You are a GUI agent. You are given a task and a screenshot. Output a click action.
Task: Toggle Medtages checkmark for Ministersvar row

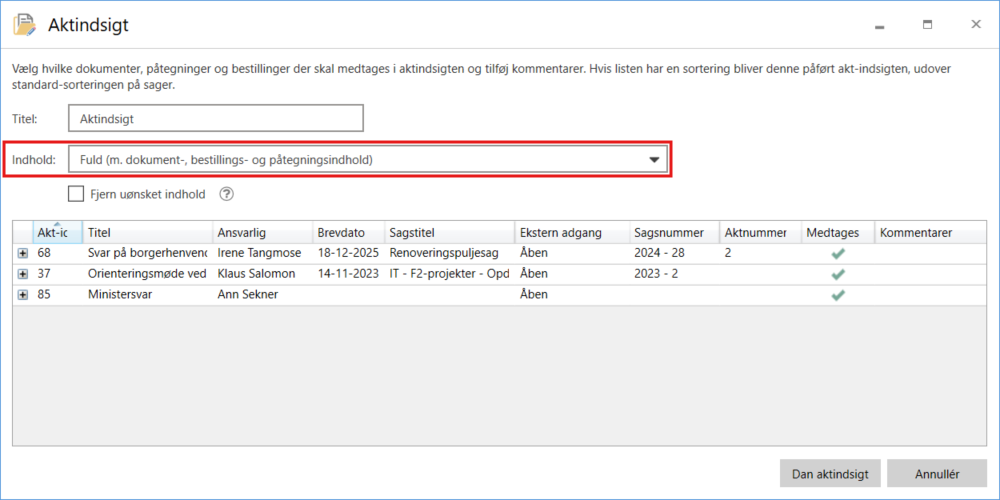(838, 295)
